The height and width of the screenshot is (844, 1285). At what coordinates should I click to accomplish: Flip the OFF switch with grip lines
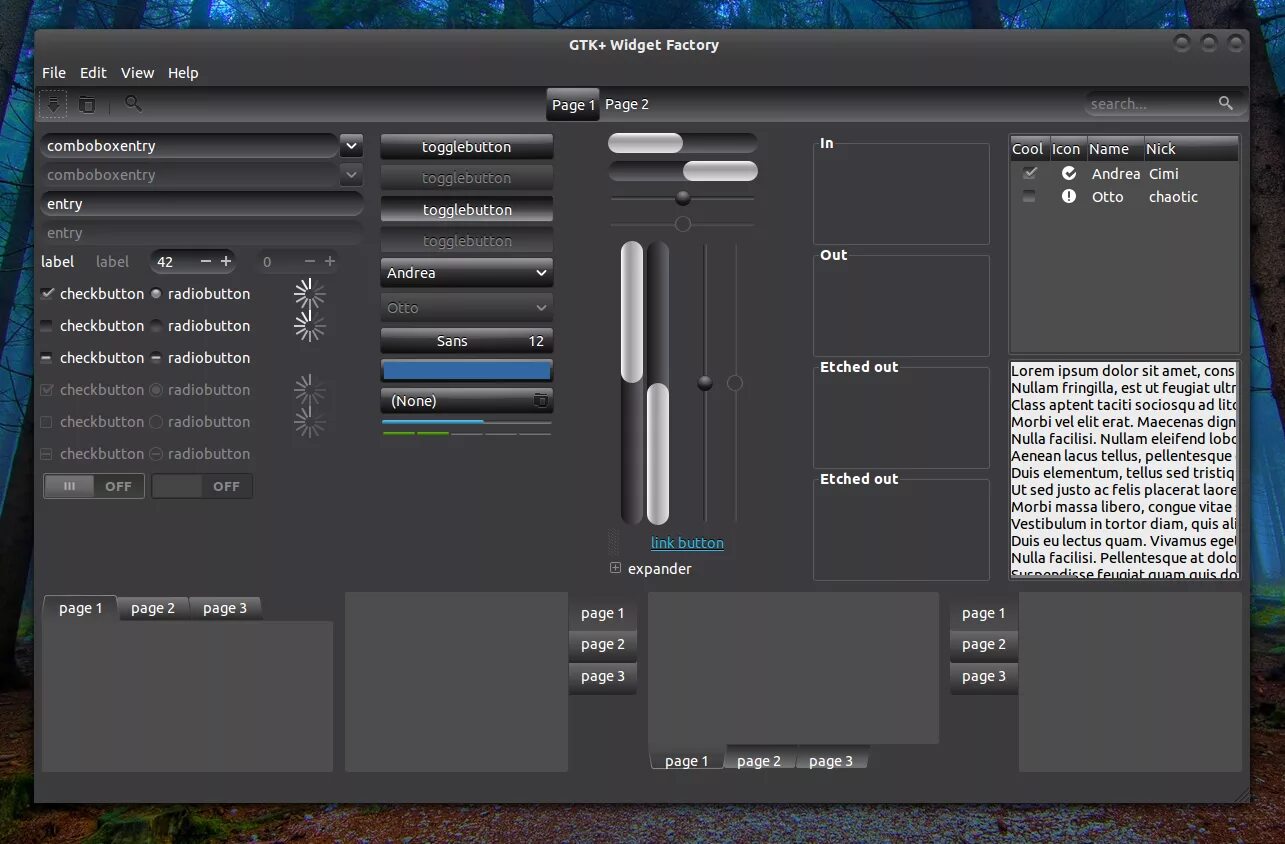click(x=94, y=486)
